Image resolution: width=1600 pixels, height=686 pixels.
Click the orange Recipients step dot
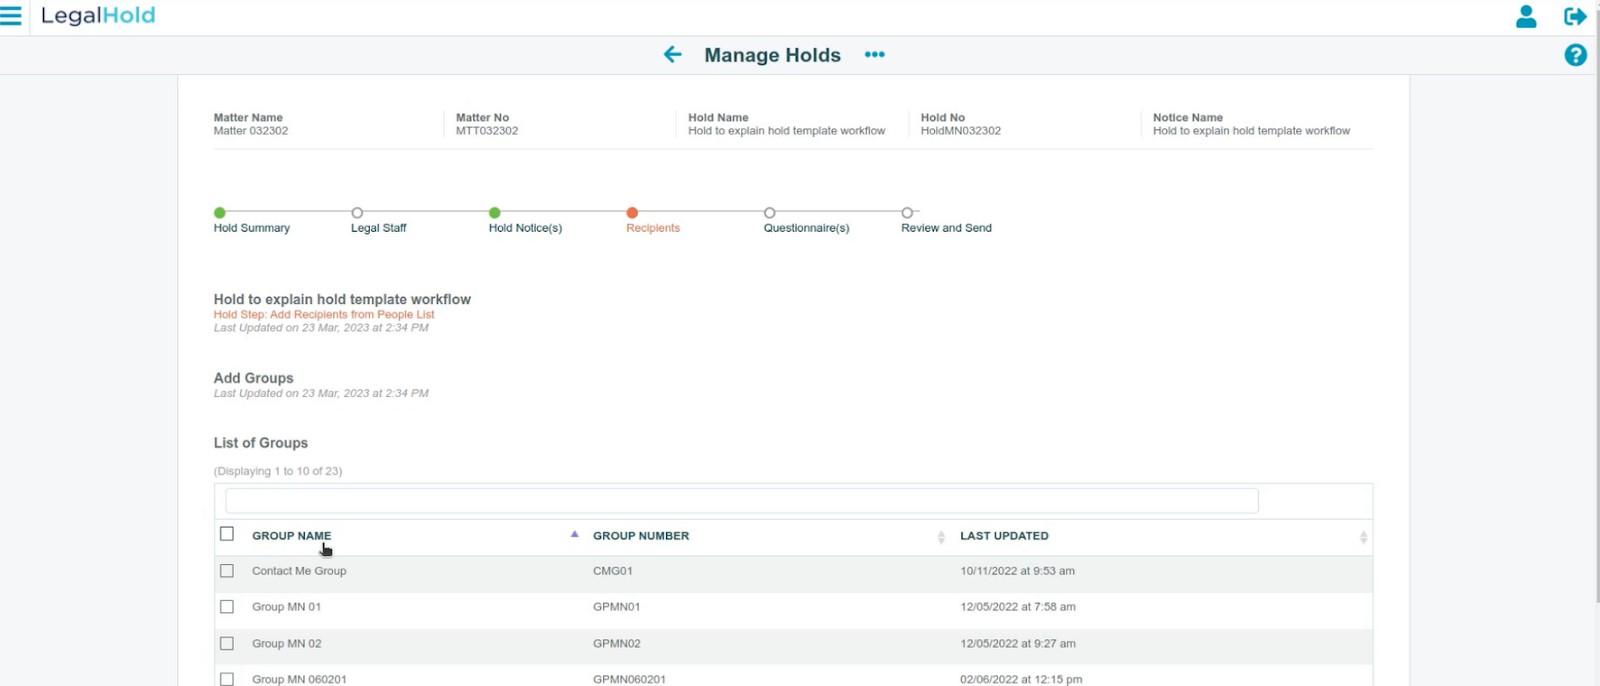[x=632, y=212]
